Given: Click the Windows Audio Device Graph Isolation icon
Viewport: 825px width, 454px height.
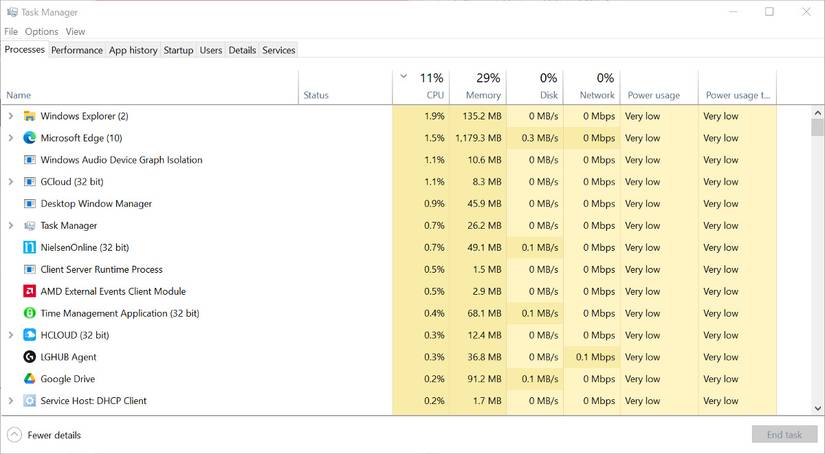Looking at the screenshot, I should coord(29,160).
